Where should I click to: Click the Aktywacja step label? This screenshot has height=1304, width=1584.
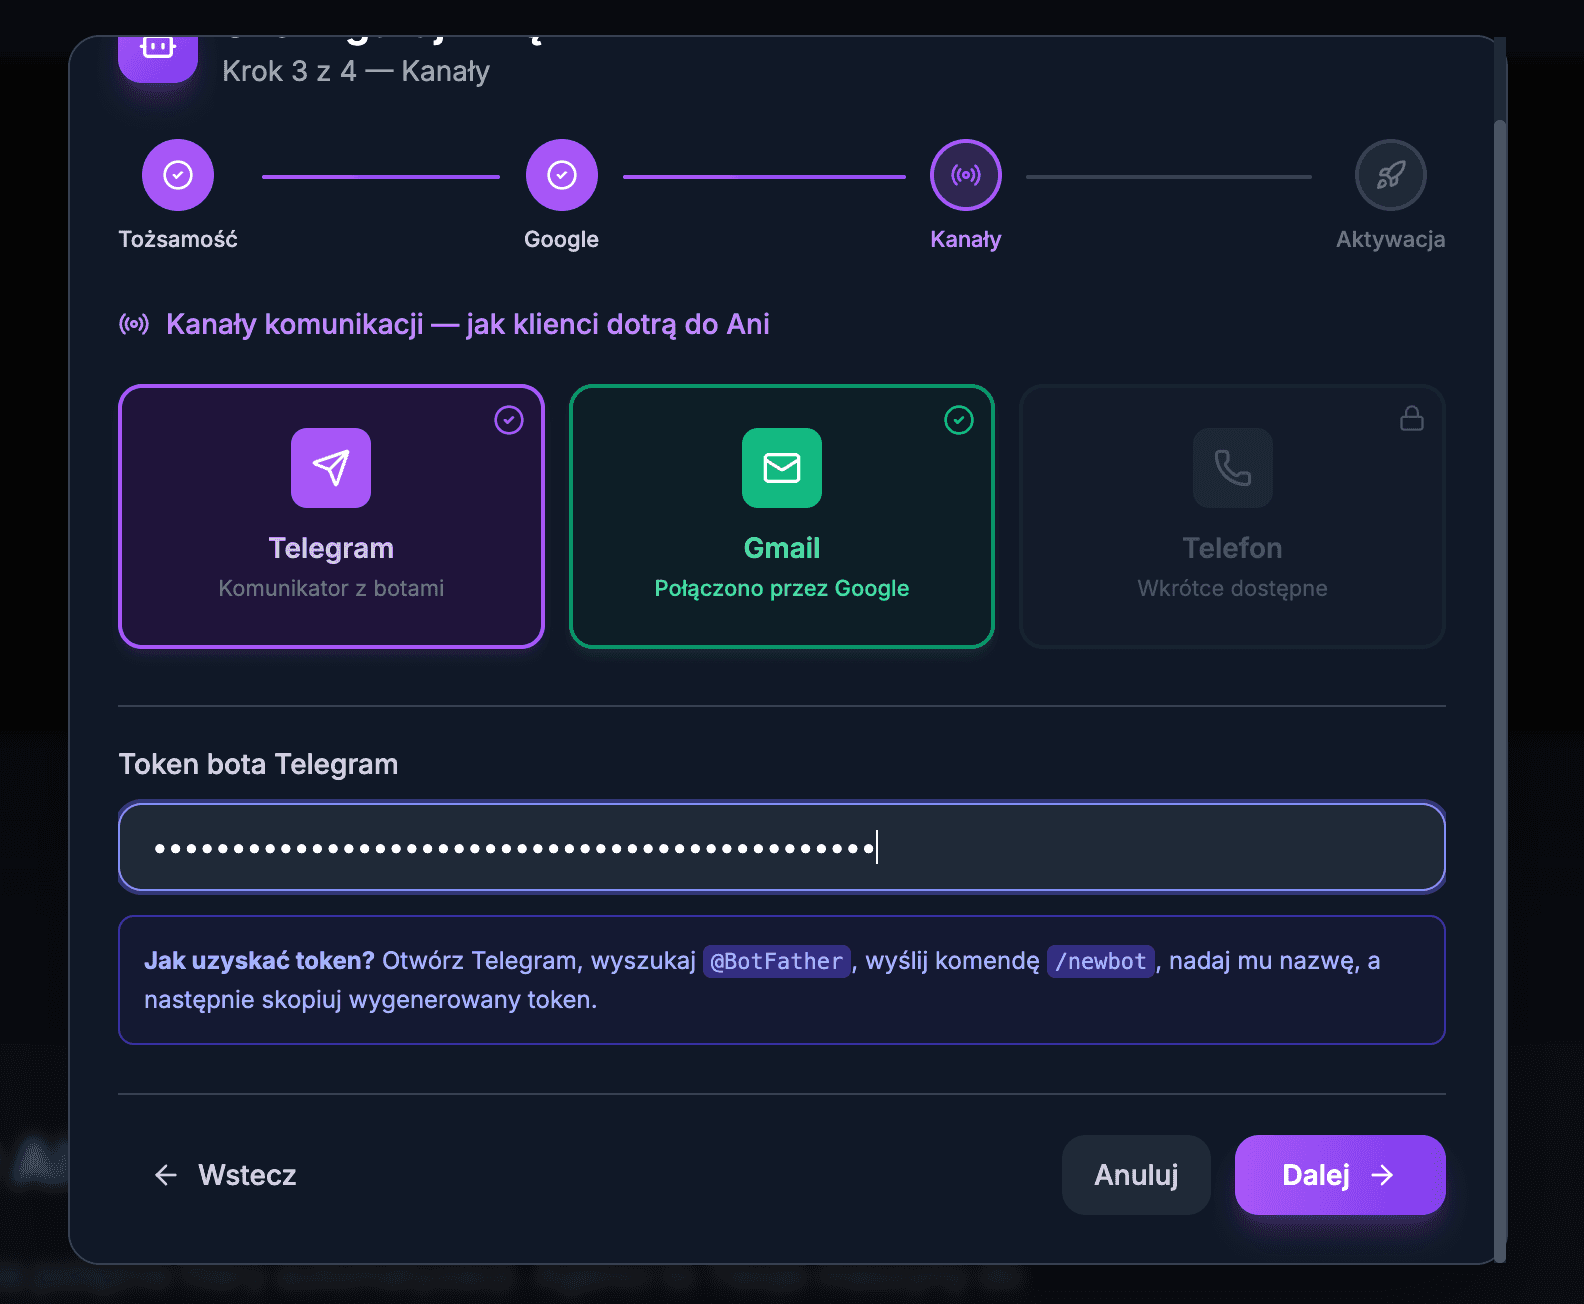click(x=1391, y=239)
